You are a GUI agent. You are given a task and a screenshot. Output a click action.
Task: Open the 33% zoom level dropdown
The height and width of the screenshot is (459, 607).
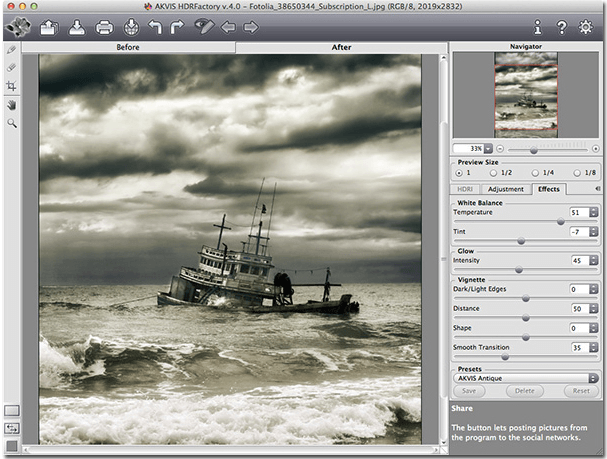click(x=488, y=149)
